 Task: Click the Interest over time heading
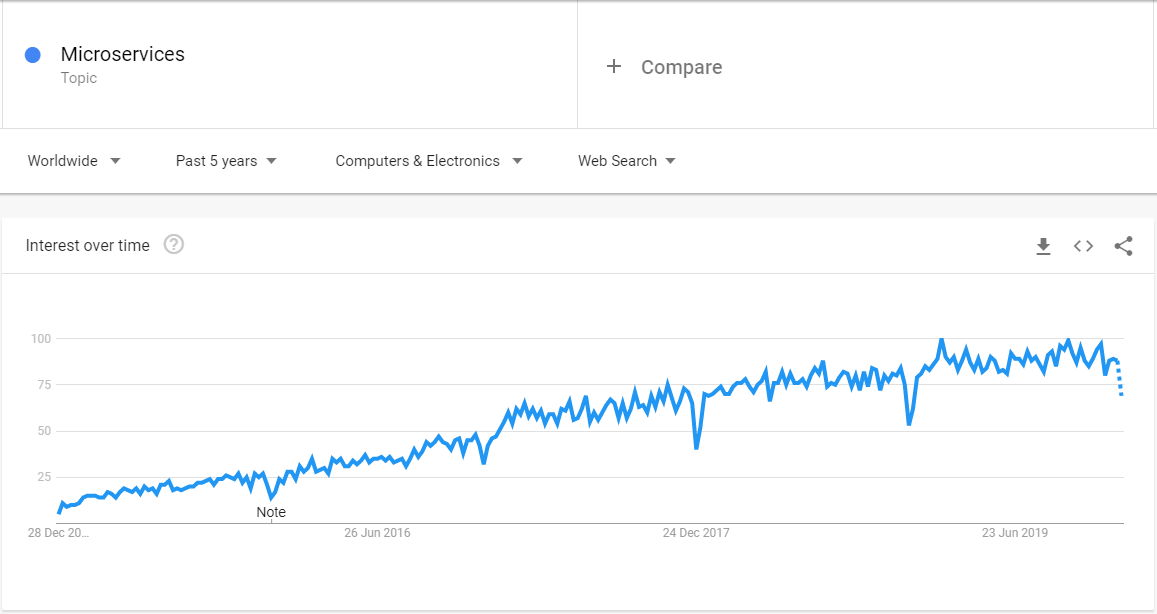(x=88, y=246)
